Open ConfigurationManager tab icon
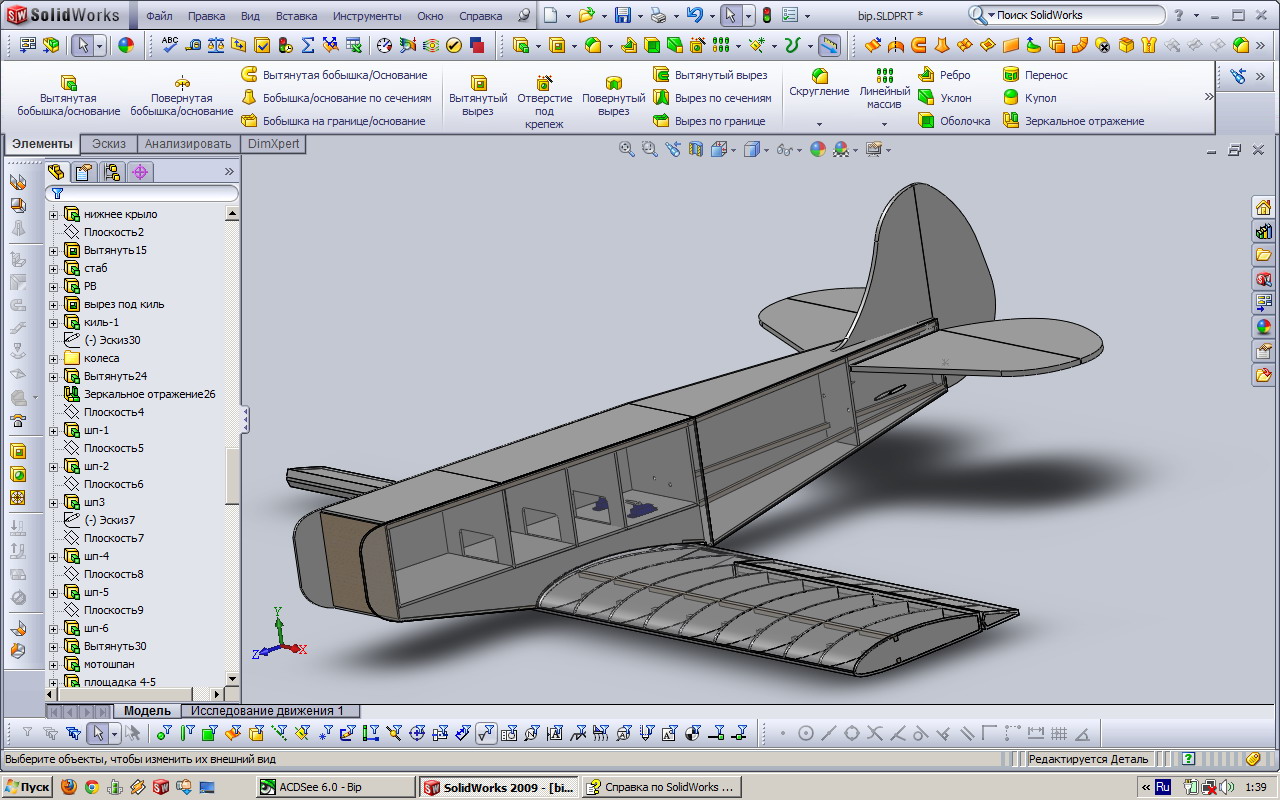 pyautogui.click(x=112, y=172)
